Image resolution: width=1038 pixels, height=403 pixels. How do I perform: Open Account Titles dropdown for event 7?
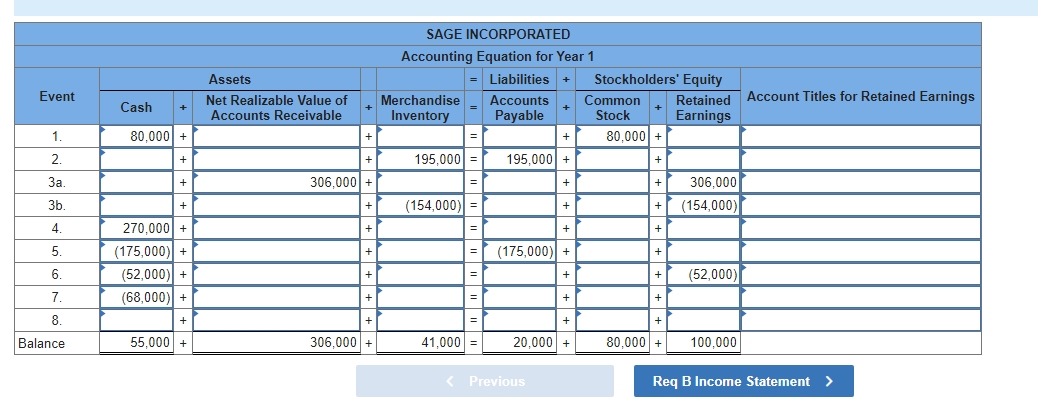pyautogui.click(x=861, y=297)
